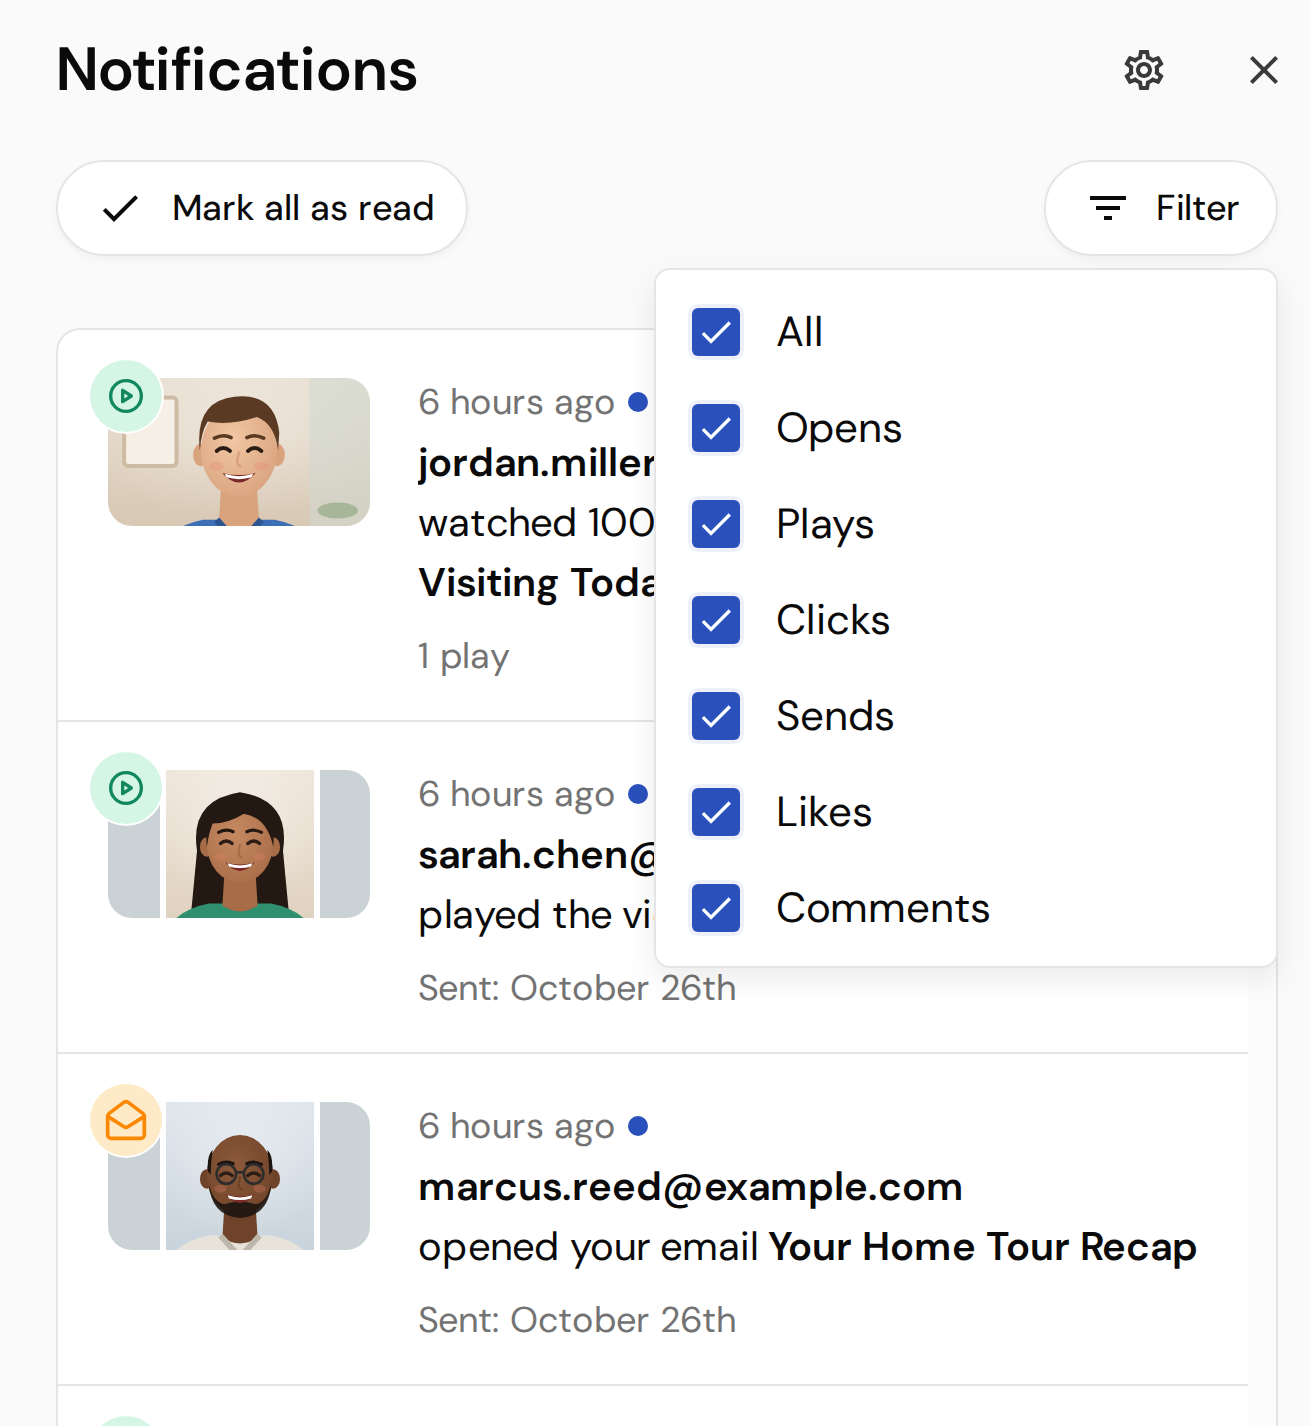Click the Sends label in filter menu

tap(835, 716)
